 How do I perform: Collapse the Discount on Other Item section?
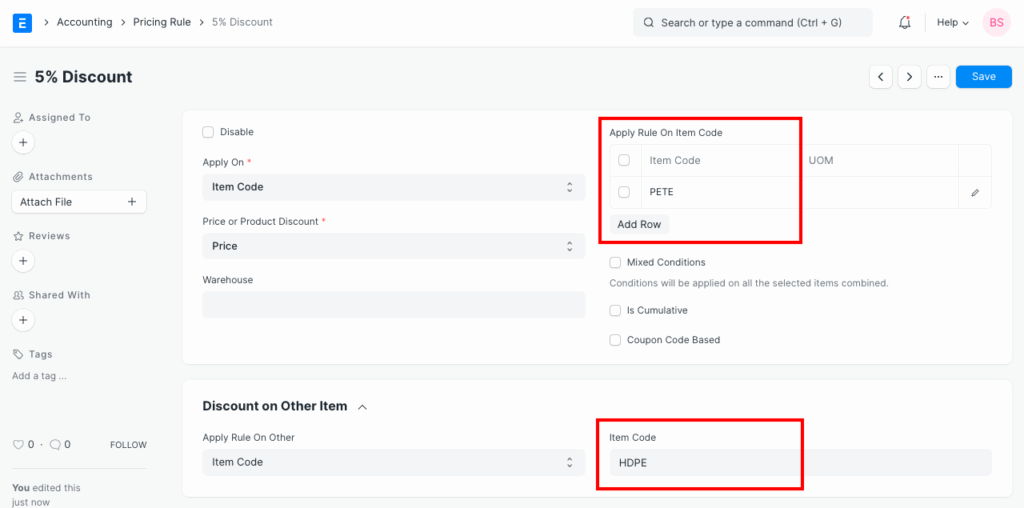click(362, 407)
